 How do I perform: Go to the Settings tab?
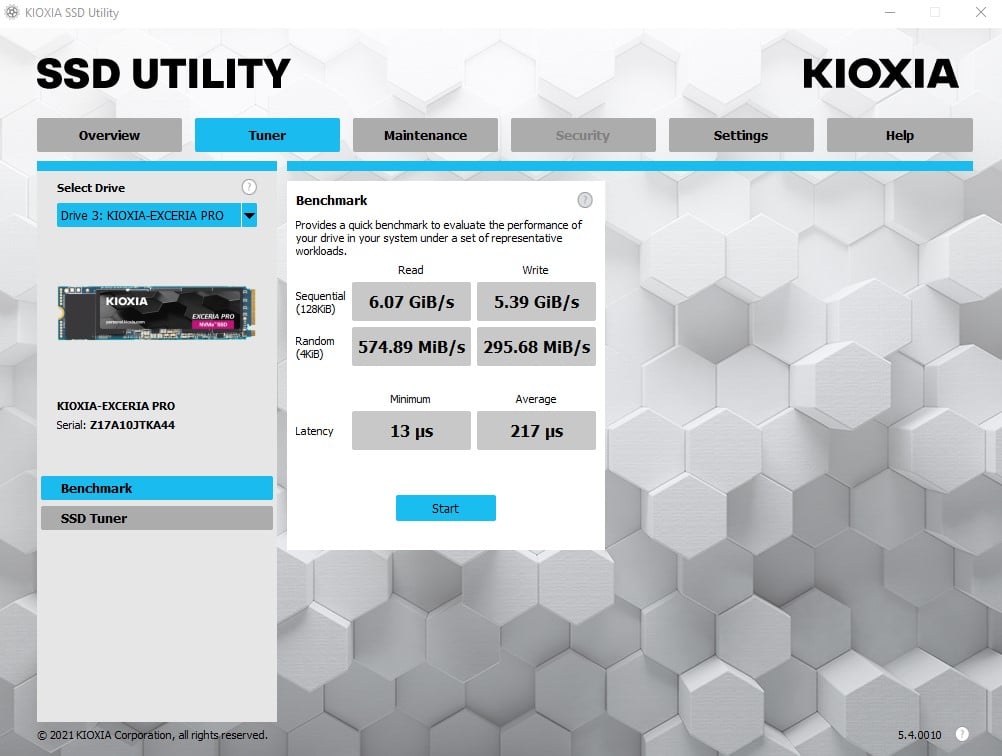pos(740,135)
